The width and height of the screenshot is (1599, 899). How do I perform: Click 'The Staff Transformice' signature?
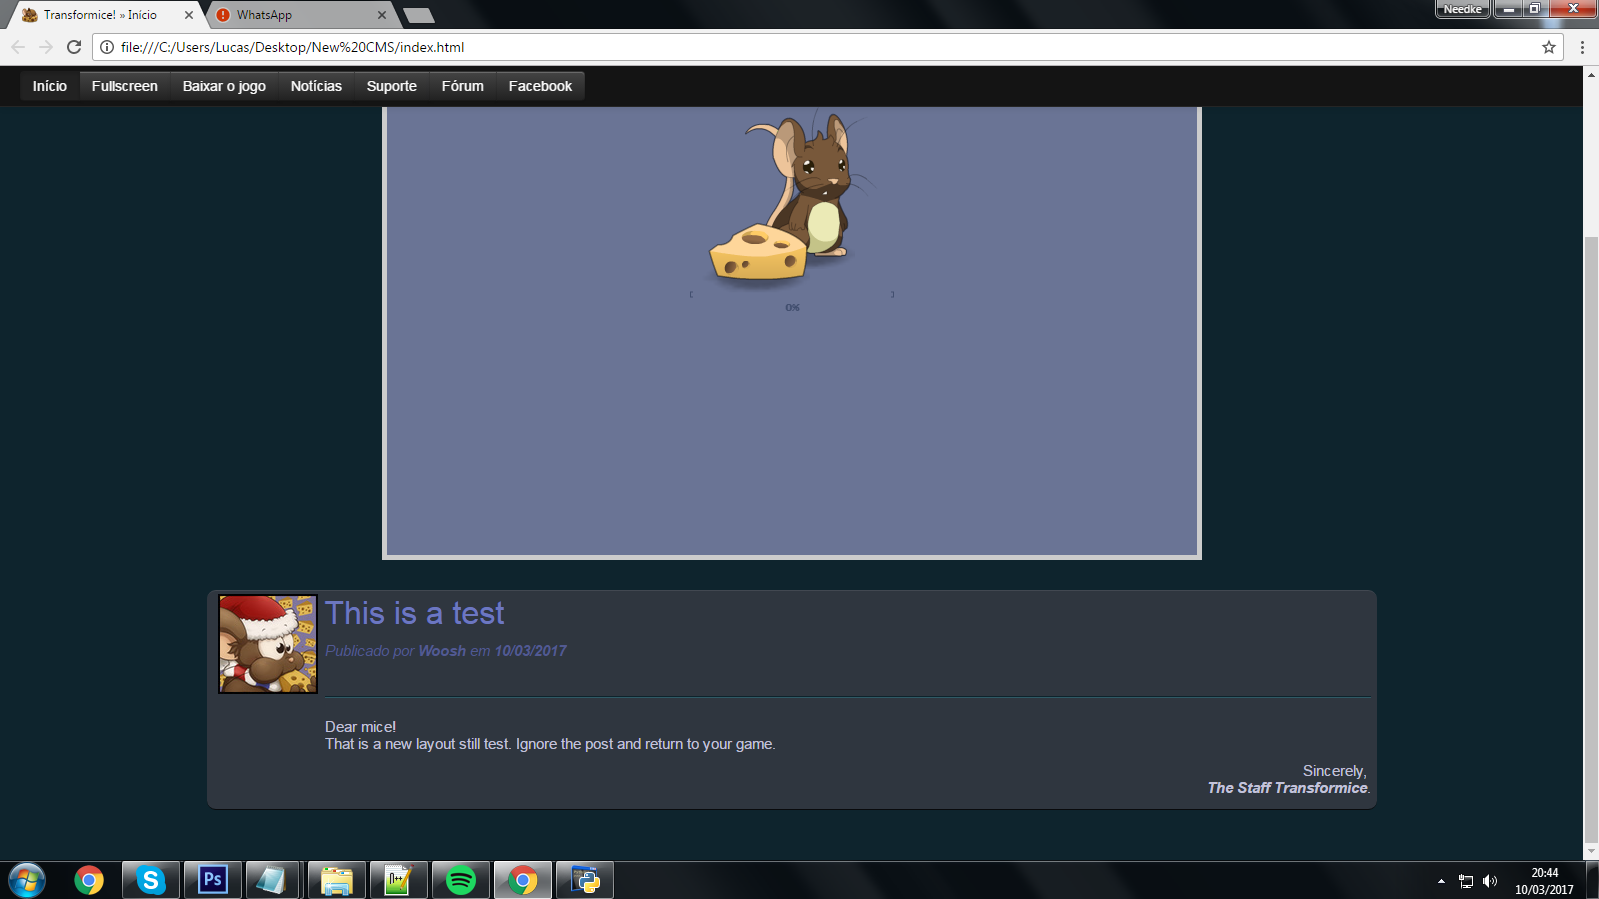coord(1287,788)
